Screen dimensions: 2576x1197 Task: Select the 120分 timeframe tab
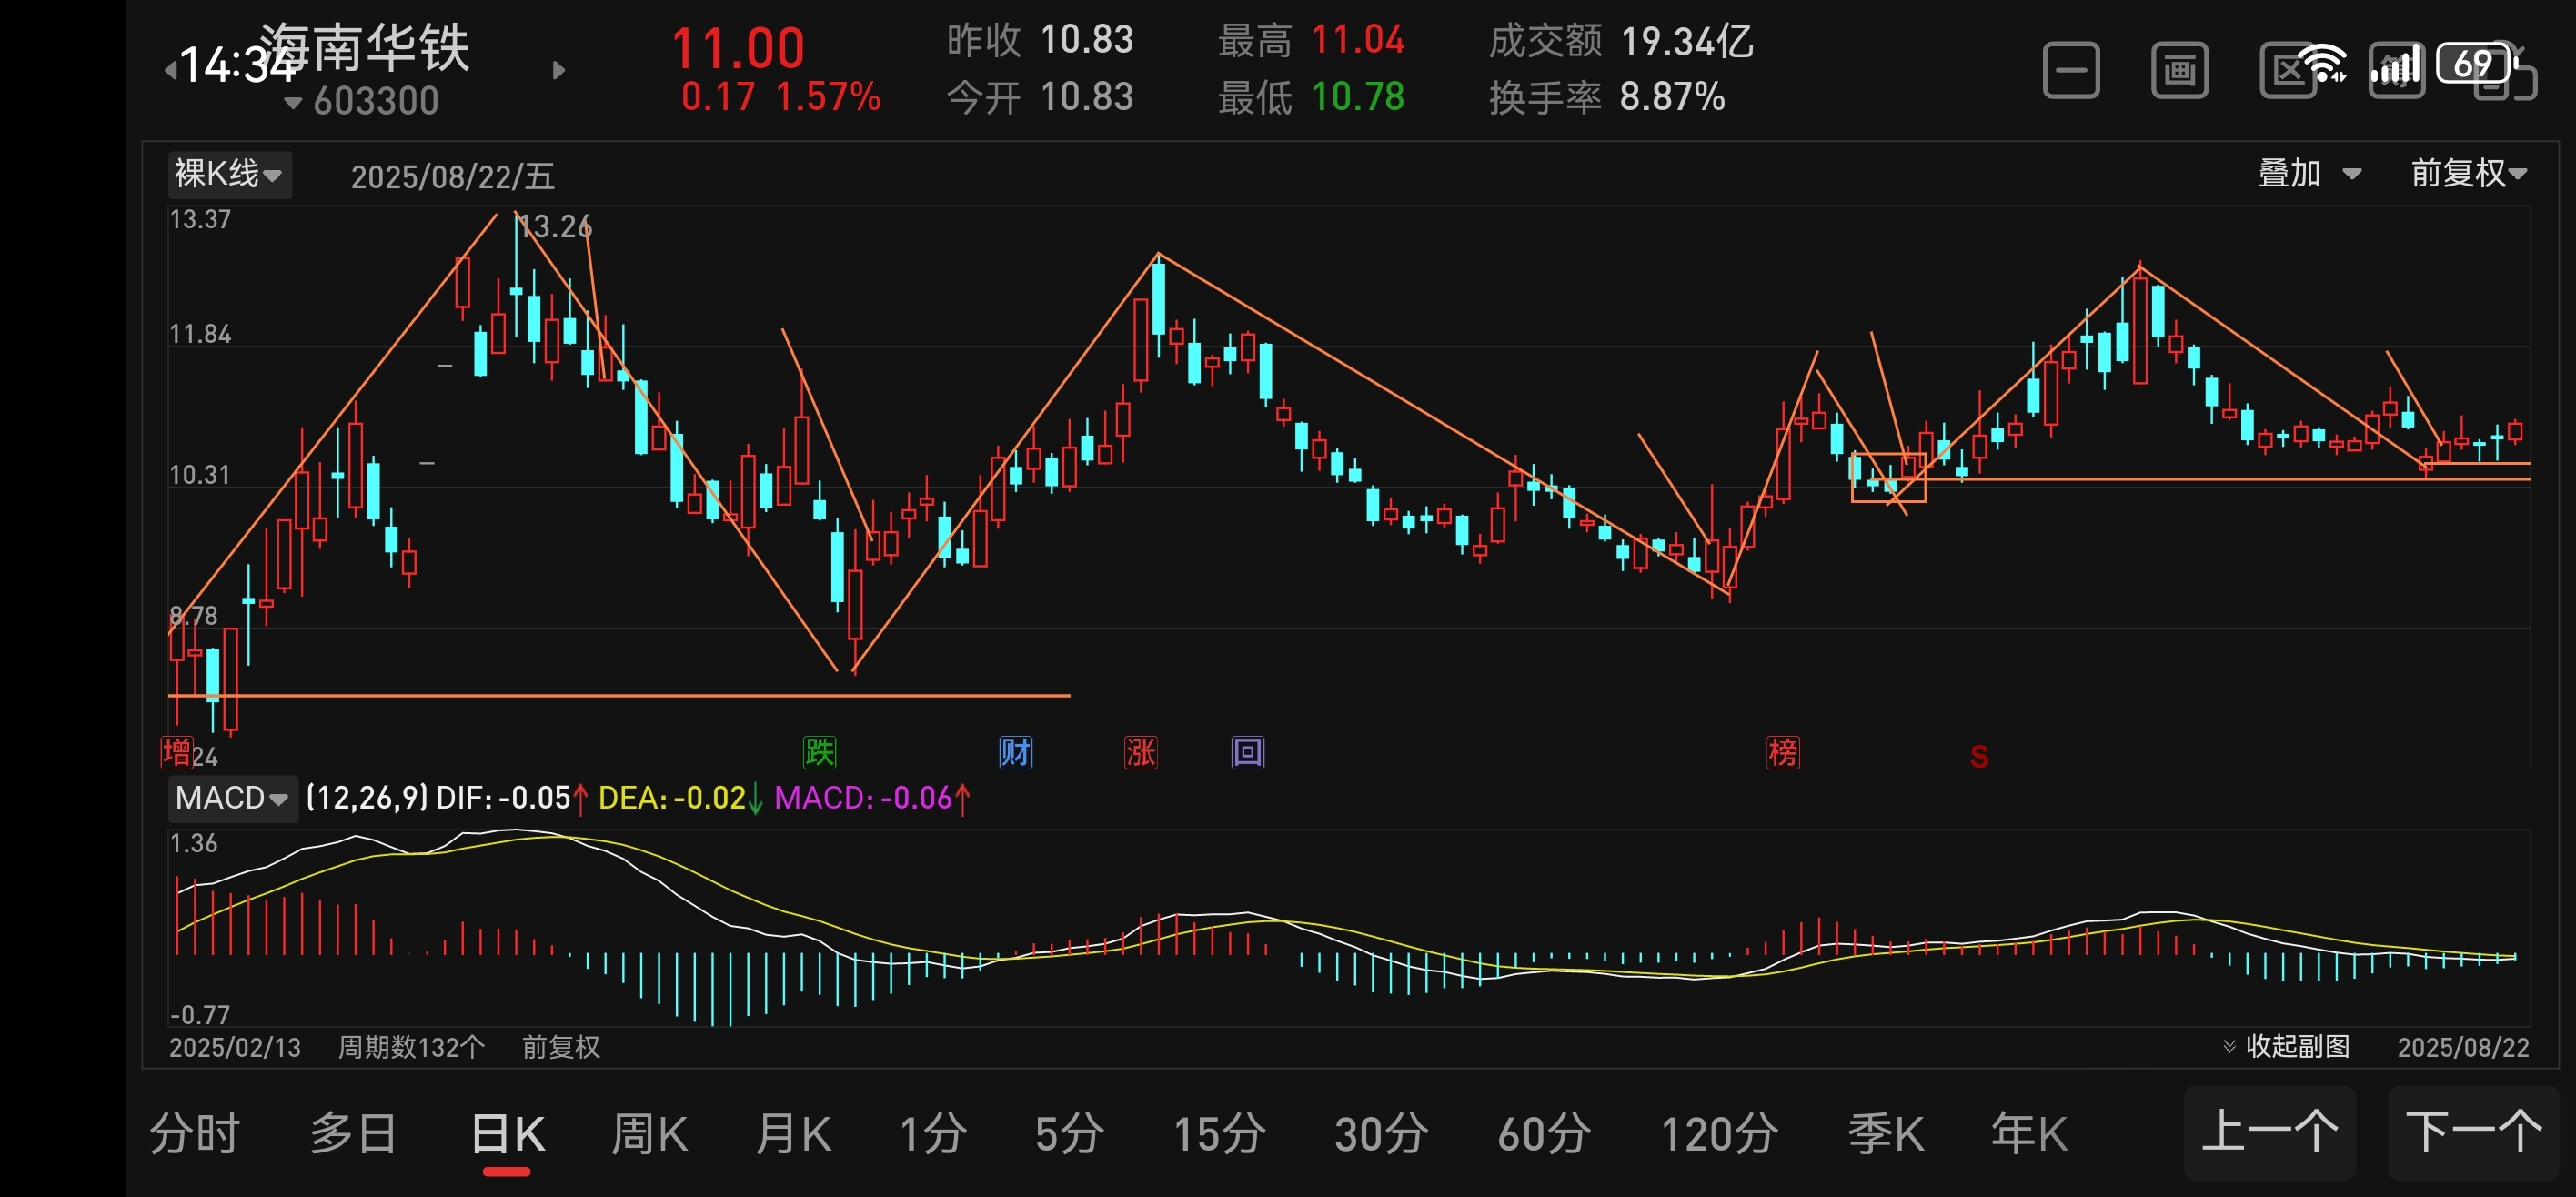pyautogui.click(x=1719, y=1134)
